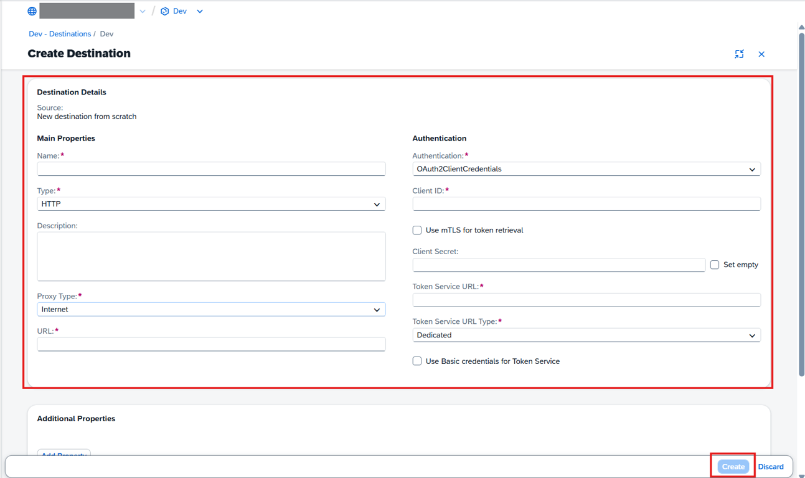
Task: Go to Dev - Destinations breadcrumb
Action: pyautogui.click(x=60, y=34)
